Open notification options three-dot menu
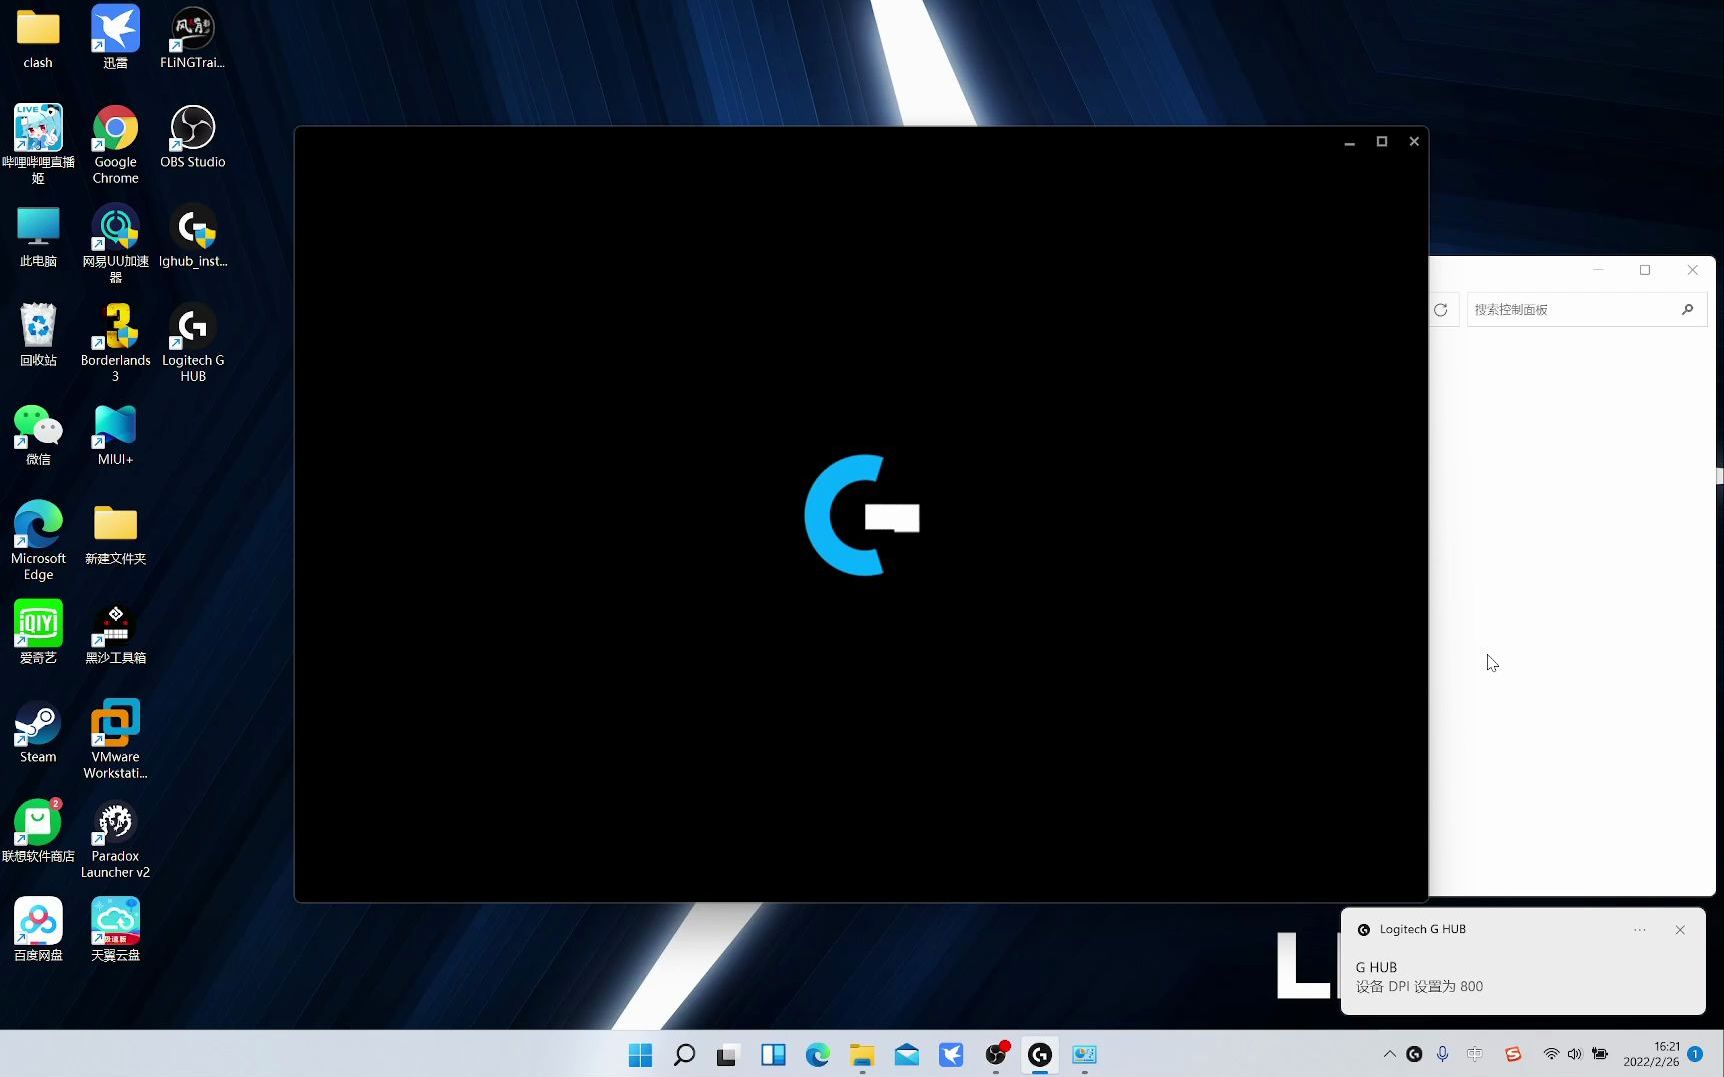This screenshot has height=1077, width=1724. (x=1640, y=930)
